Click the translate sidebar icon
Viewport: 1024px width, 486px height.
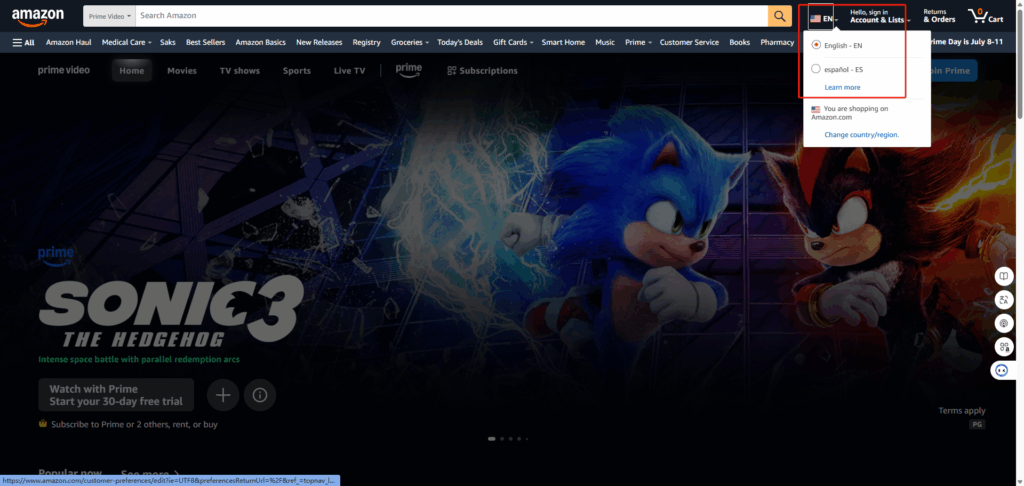1002,300
